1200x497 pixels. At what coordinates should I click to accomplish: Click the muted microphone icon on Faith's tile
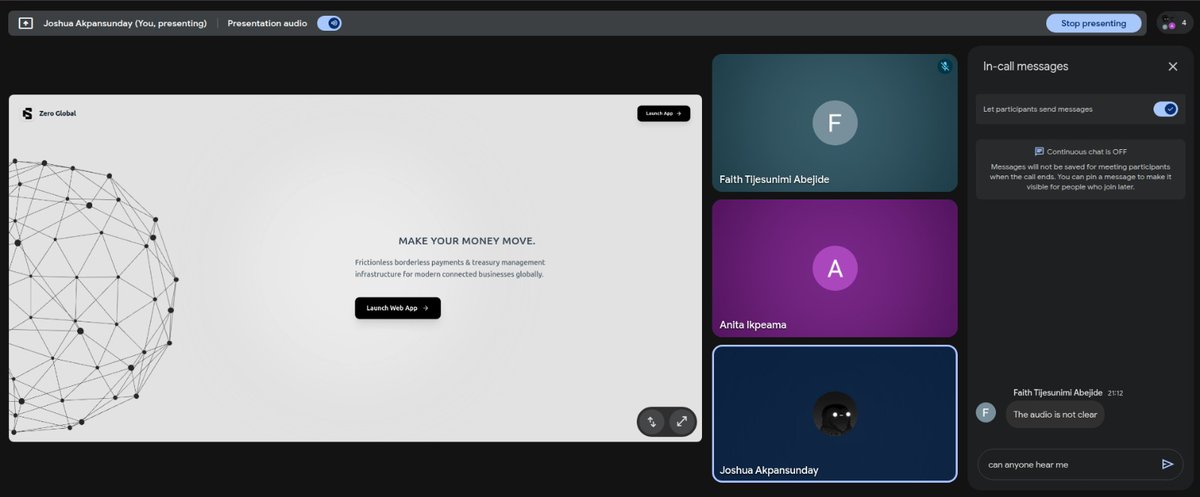coord(944,67)
